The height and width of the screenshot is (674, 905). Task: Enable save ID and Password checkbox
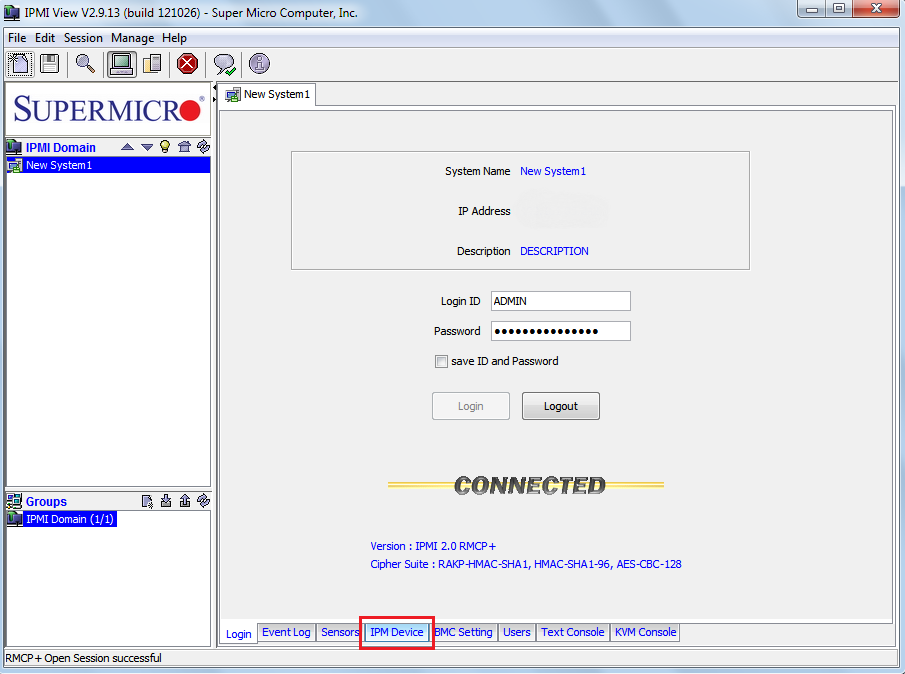pos(441,362)
